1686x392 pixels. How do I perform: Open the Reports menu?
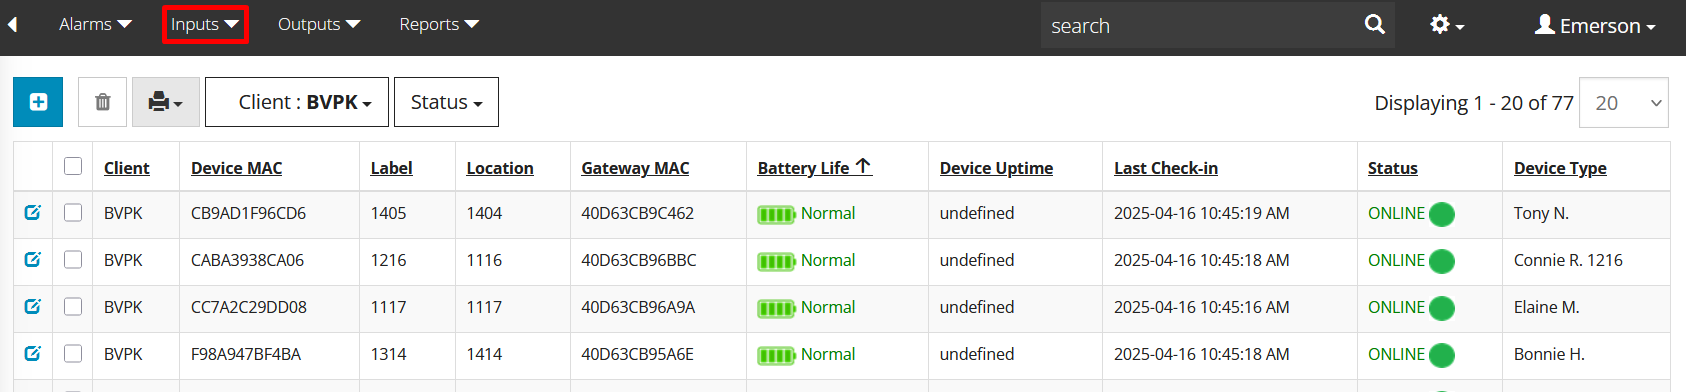(439, 24)
